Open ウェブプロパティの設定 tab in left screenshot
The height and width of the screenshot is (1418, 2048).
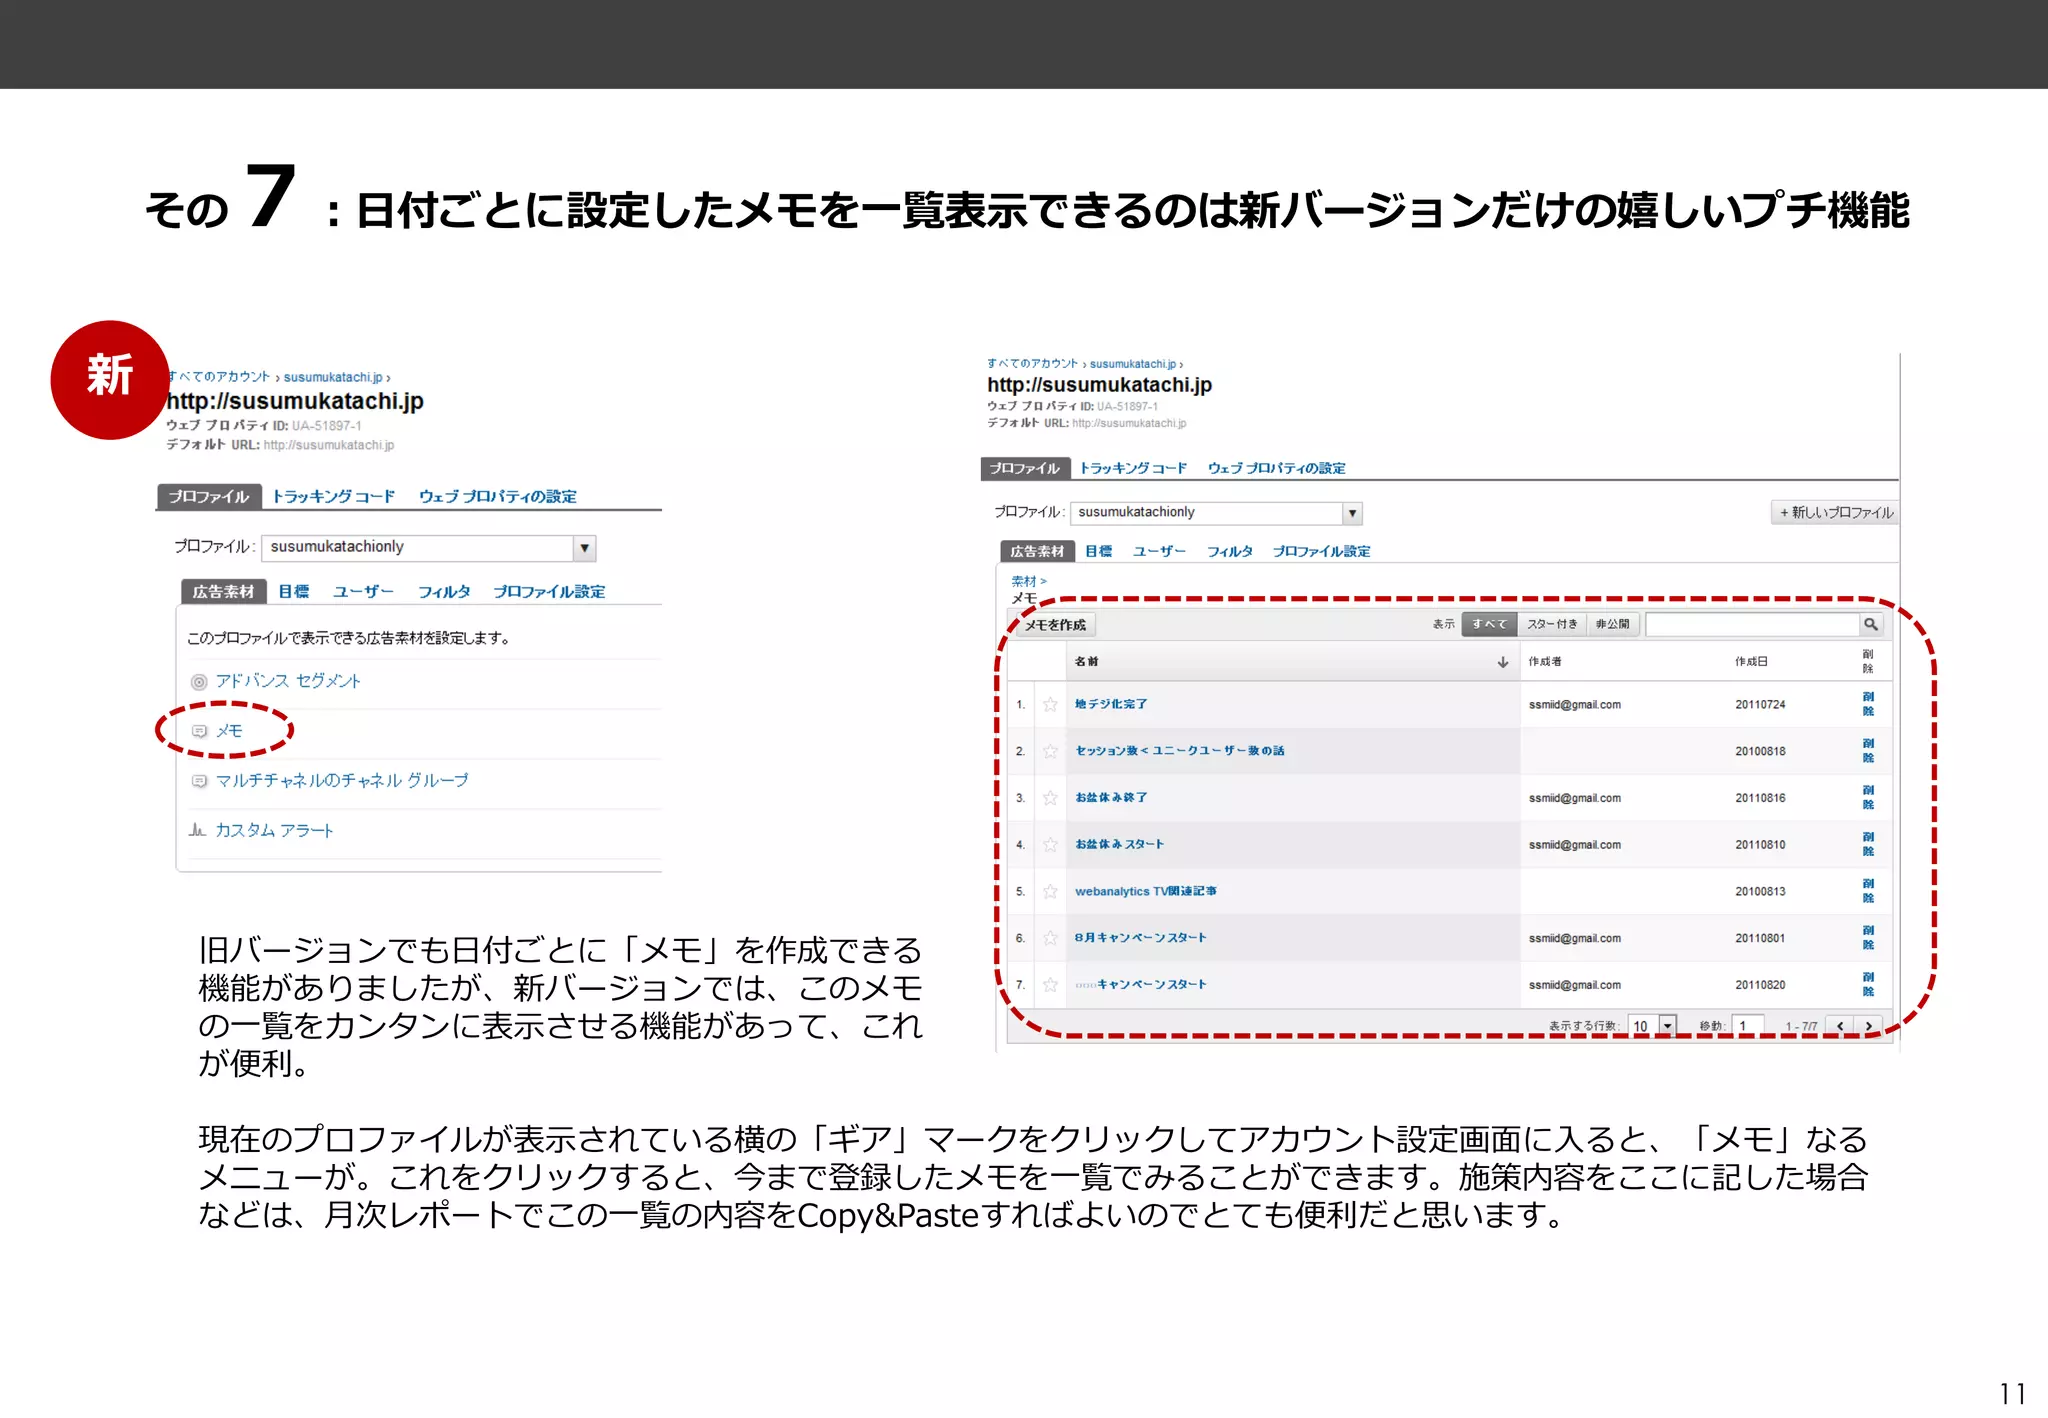(x=498, y=497)
